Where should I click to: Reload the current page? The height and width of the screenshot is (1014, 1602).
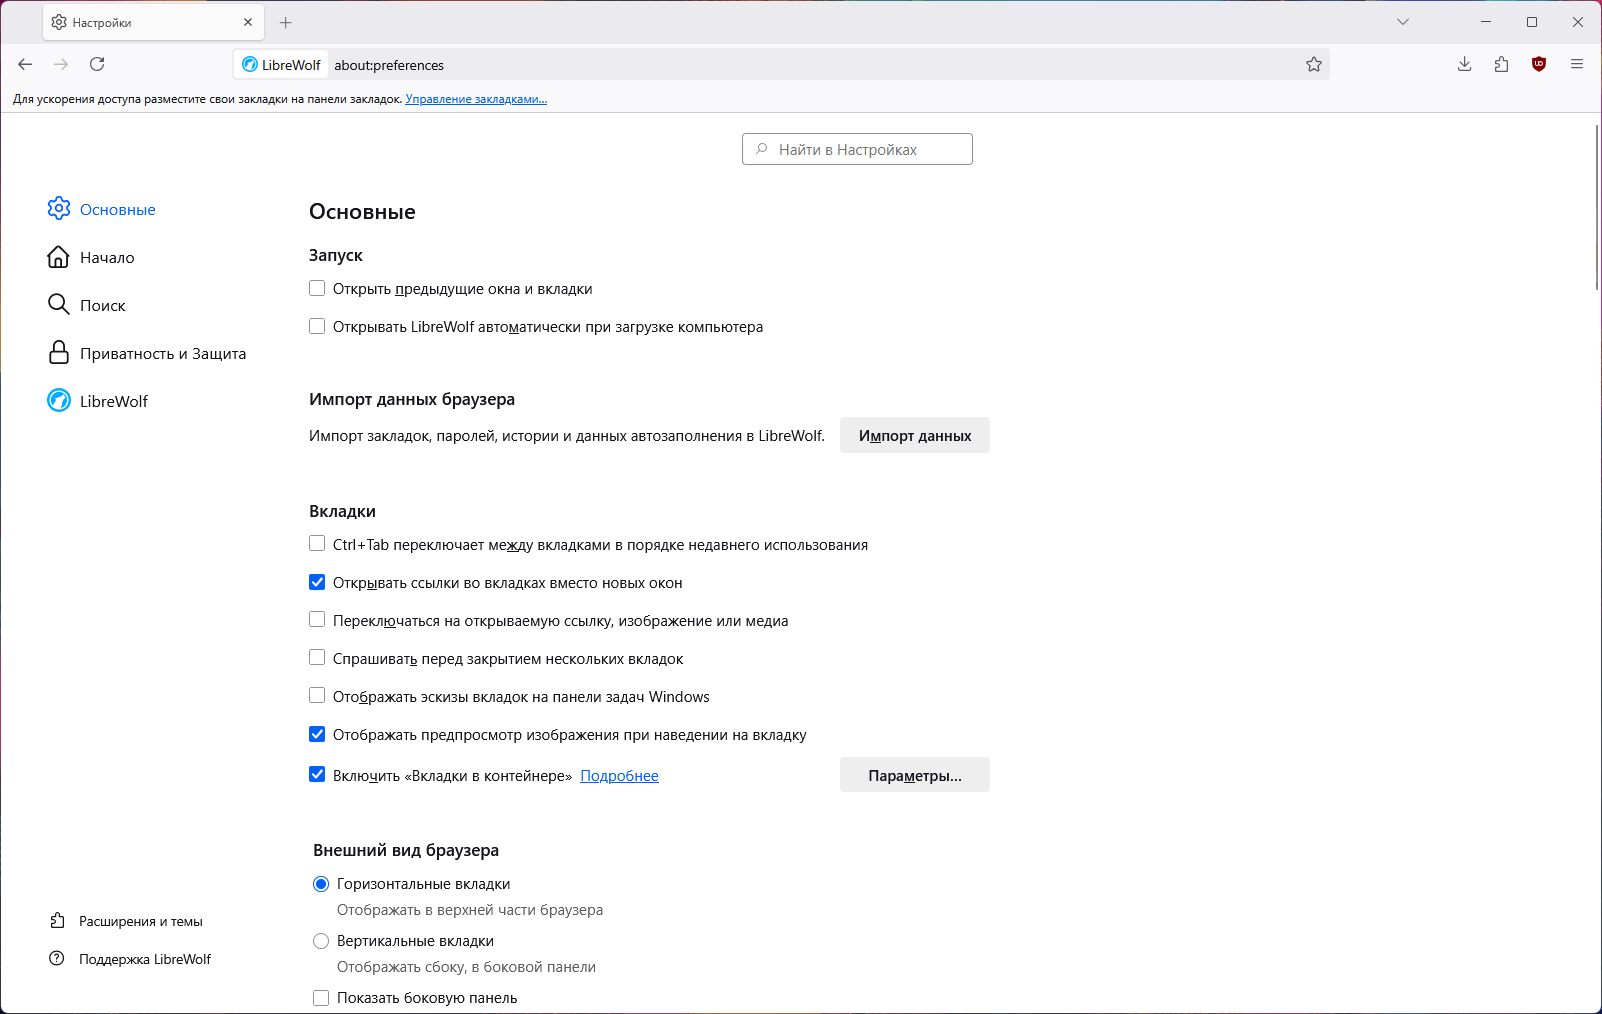coord(97,64)
